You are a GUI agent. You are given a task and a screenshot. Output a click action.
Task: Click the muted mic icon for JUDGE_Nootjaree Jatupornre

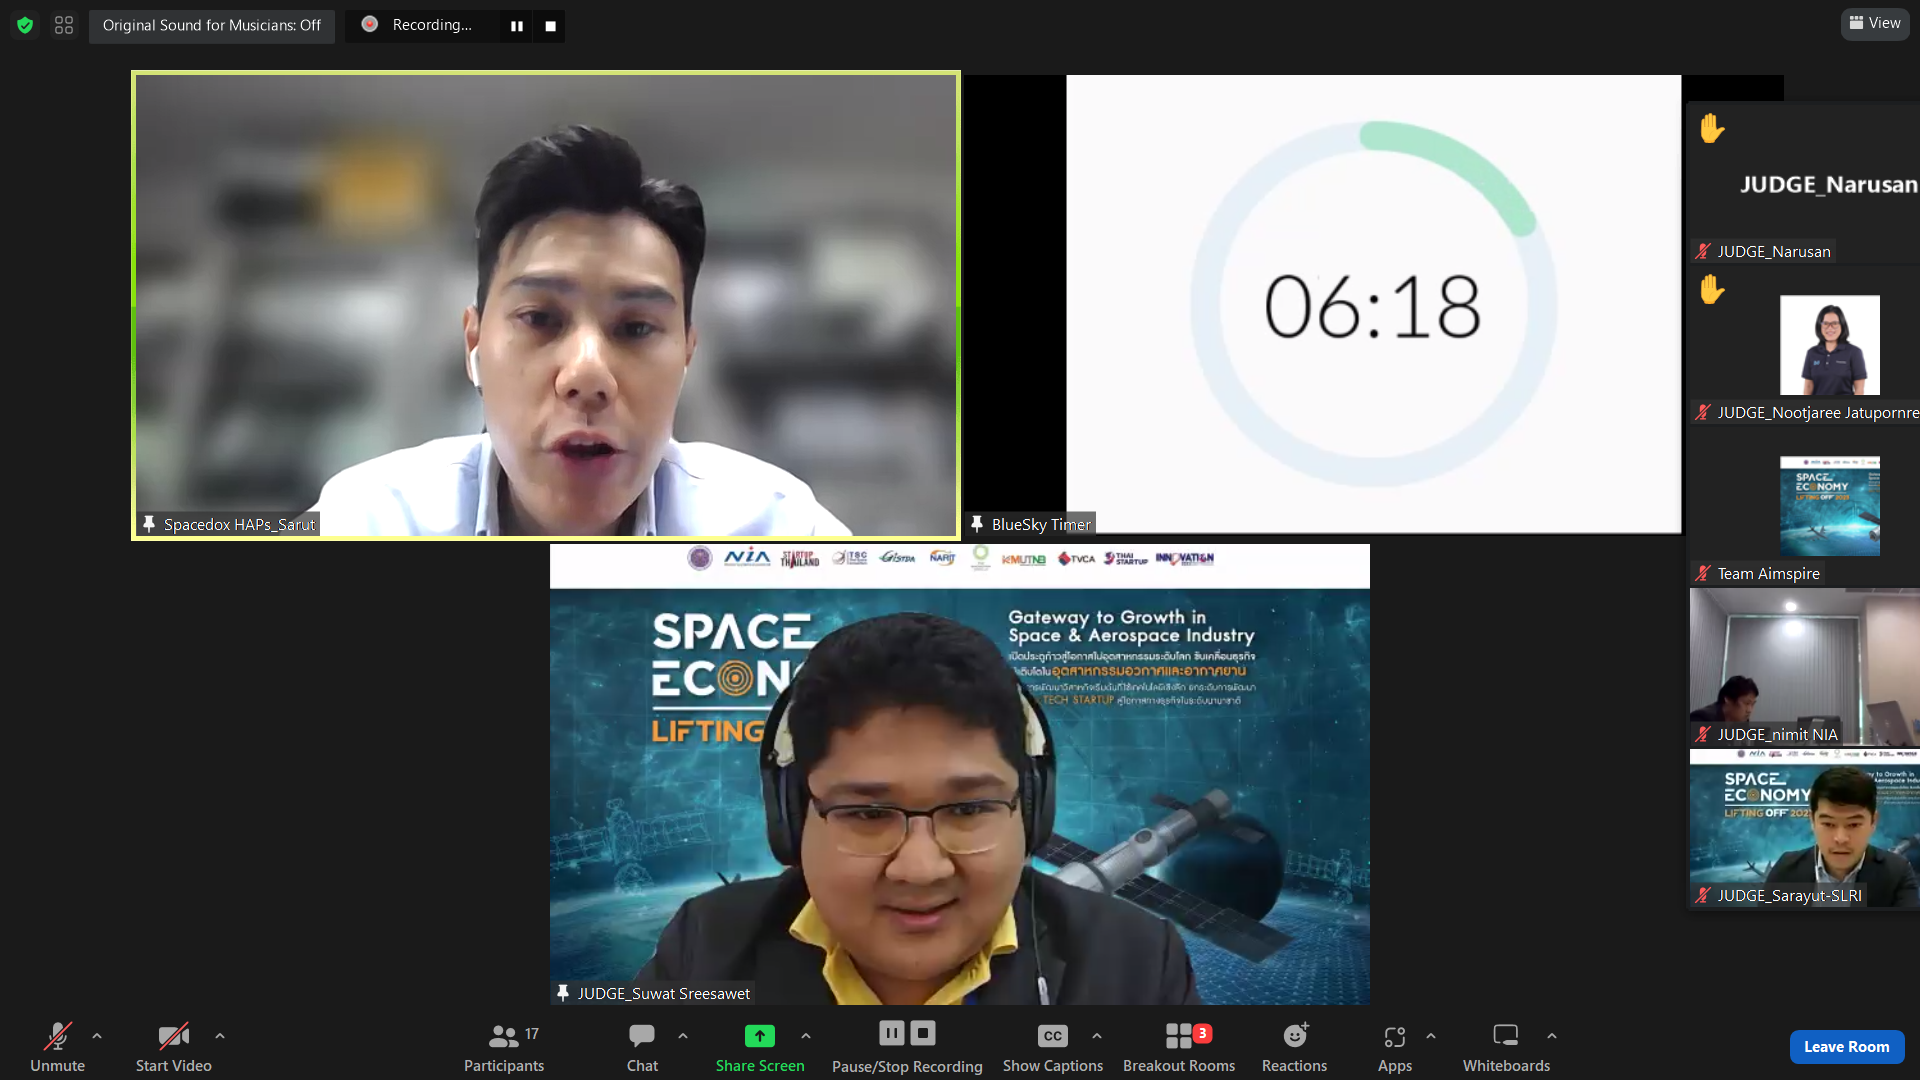pos(1703,412)
